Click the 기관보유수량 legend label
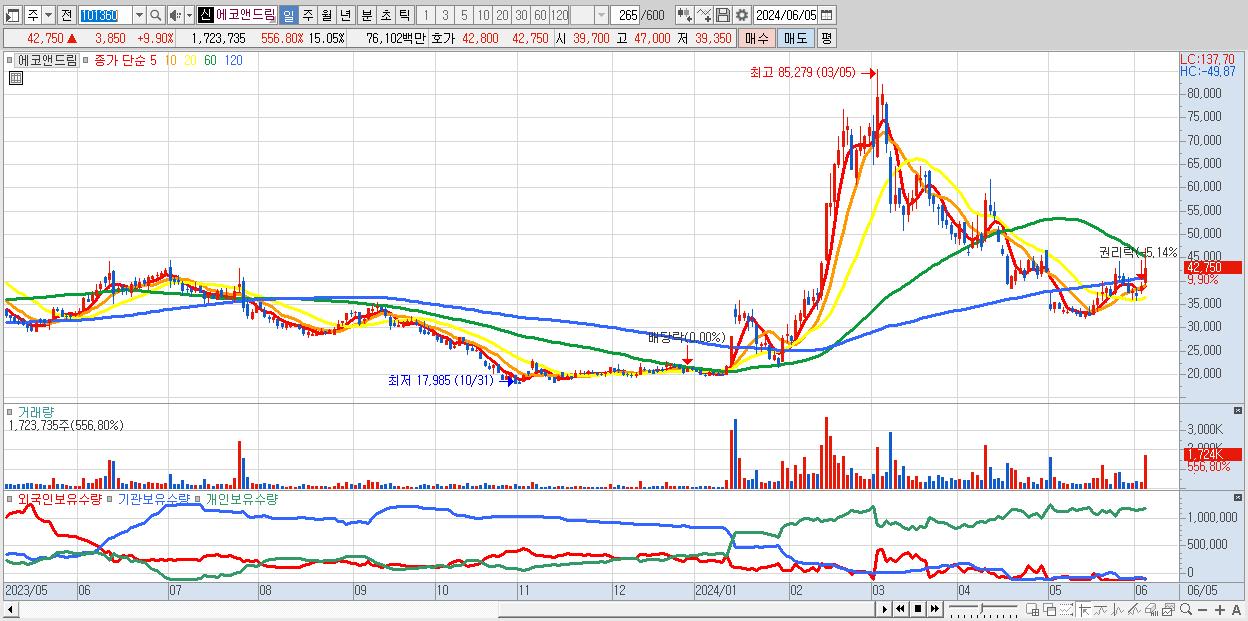The width and height of the screenshot is (1248, 621). pos(154,498)
